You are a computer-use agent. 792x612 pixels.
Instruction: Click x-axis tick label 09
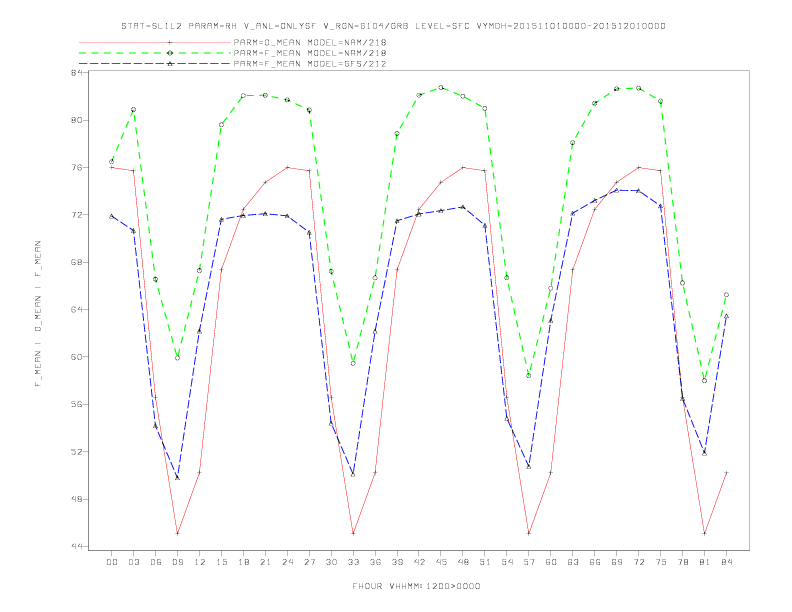[x=177, y=562]
